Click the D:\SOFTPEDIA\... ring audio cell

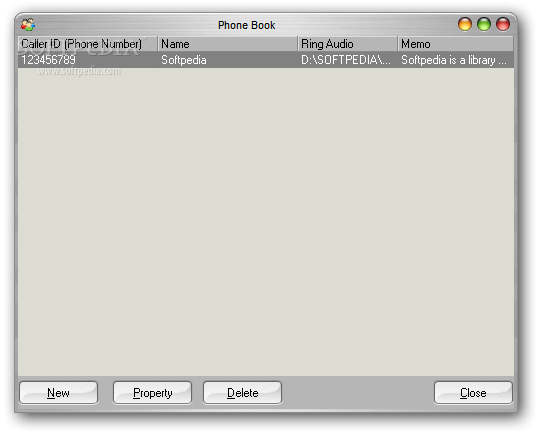click(x=346, y=60)
